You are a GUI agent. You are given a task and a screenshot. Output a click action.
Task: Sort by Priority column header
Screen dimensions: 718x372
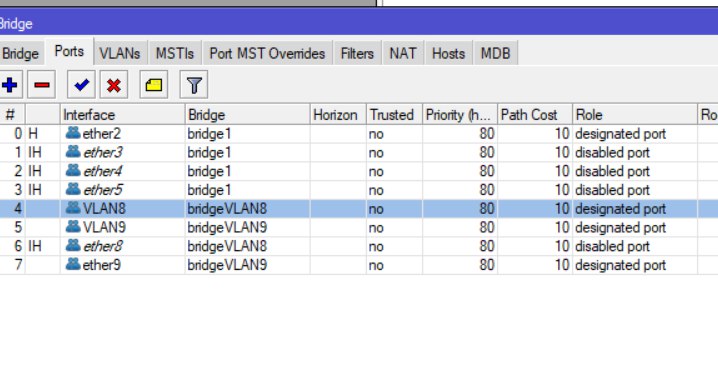tap(460, 115)
